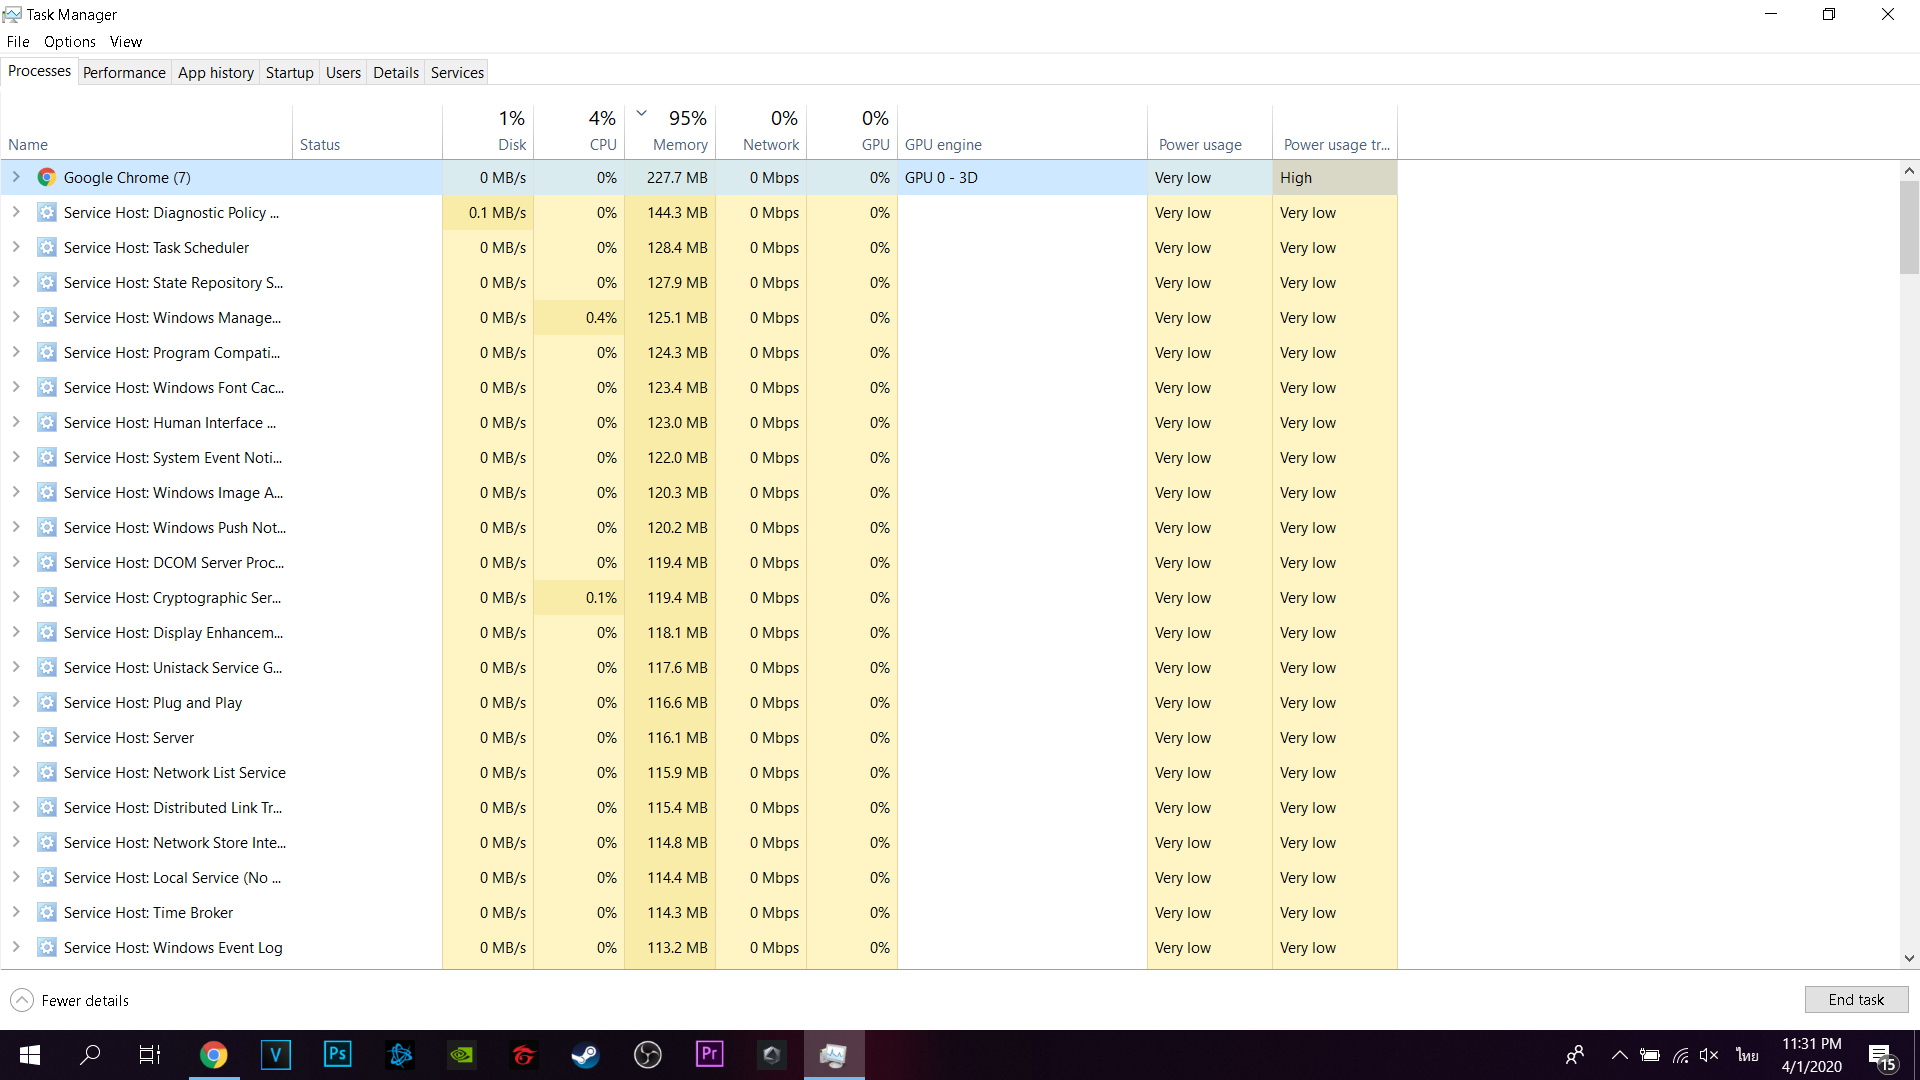Expand Service Host: Task Scheduler row

16,247
